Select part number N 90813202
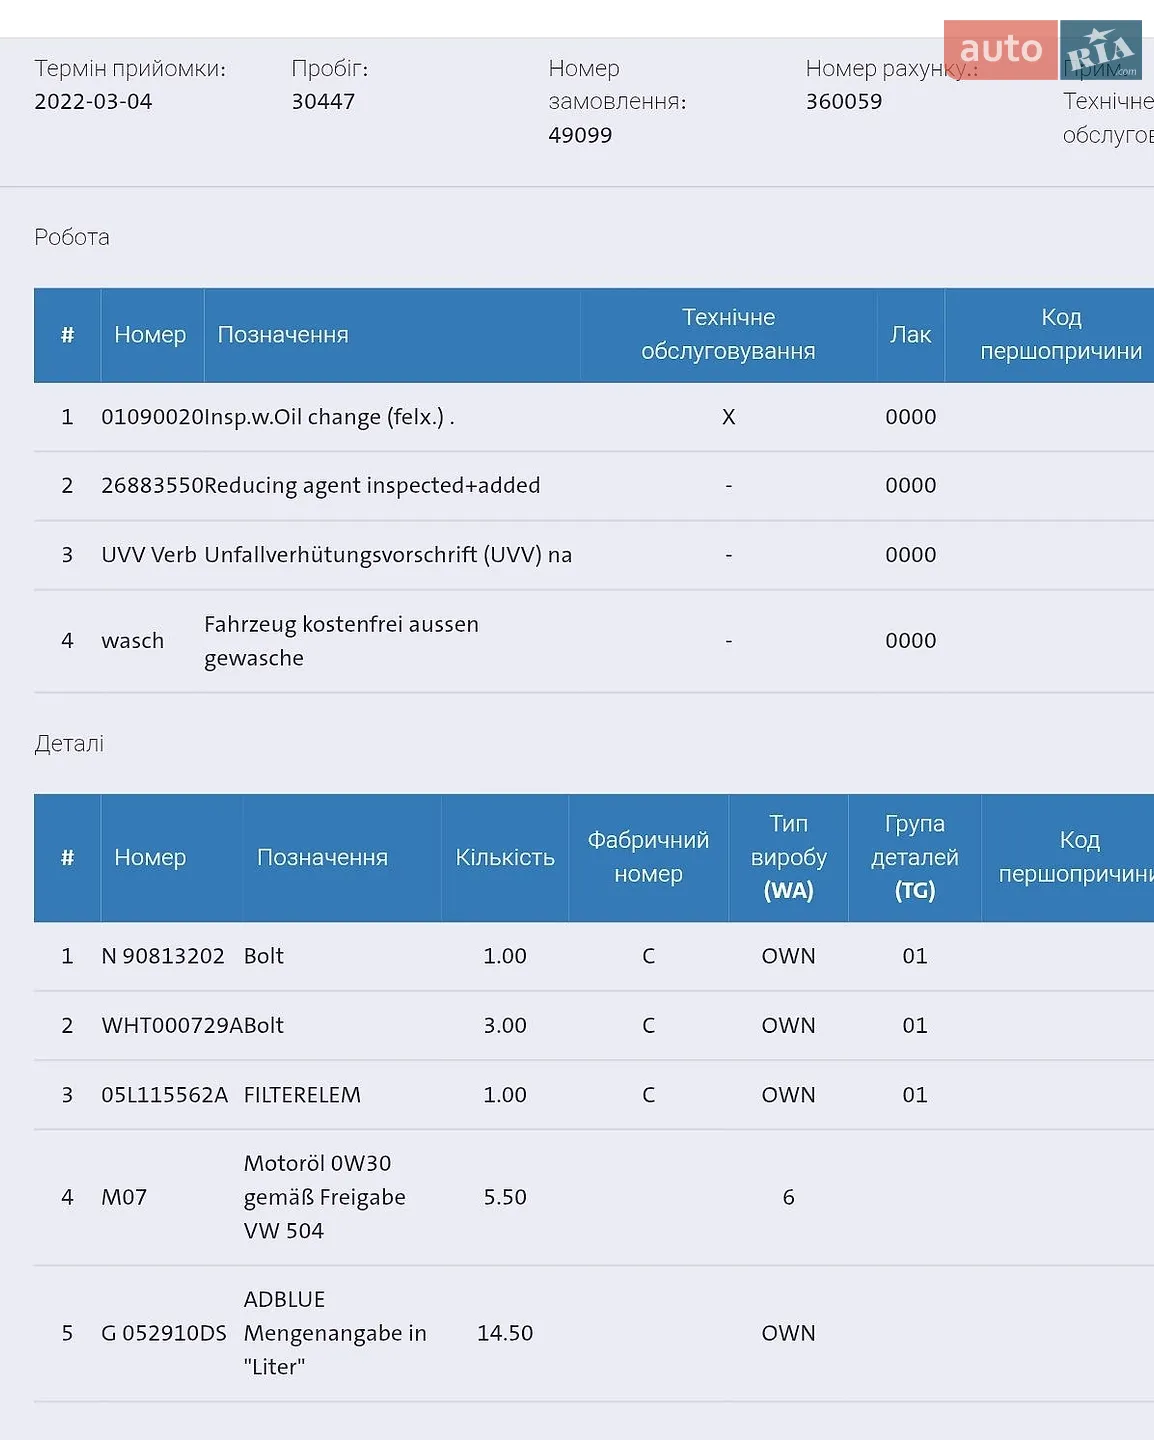1154x1440 pixels. point(163,956)
